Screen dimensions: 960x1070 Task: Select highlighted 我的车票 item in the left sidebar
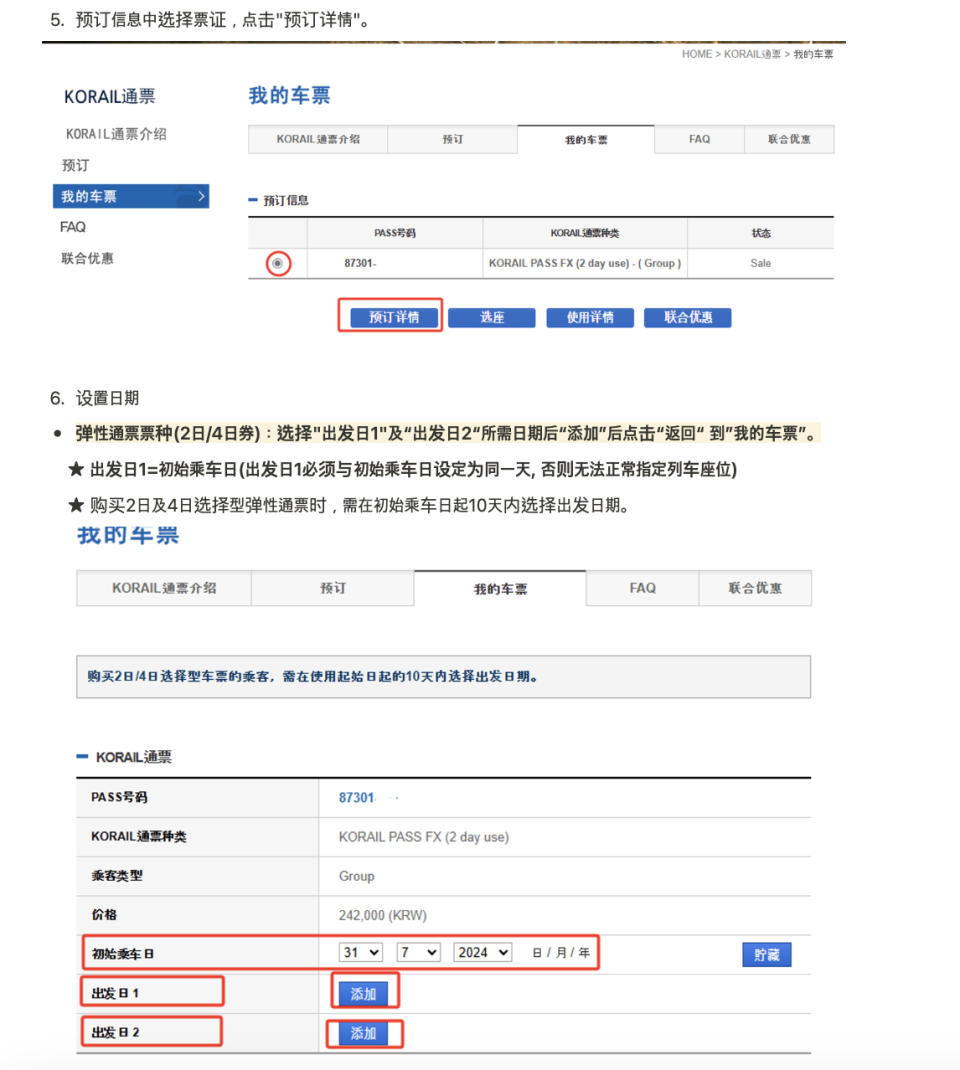click(x=131, y=197)
